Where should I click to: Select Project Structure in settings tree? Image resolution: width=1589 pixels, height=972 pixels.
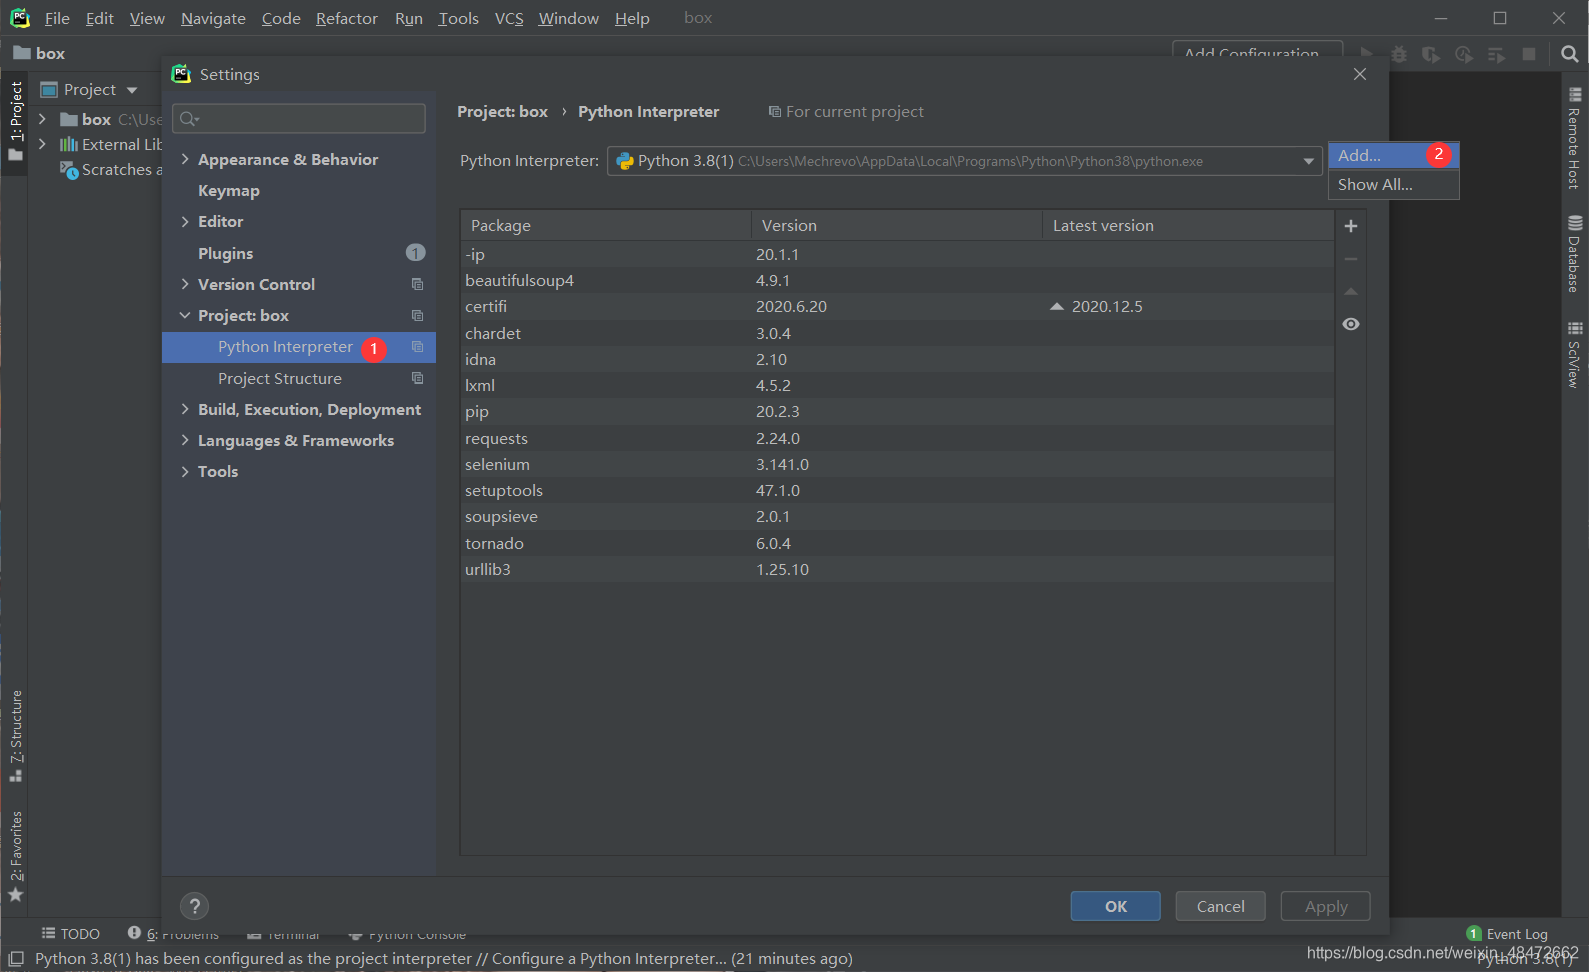pos(298,378)
